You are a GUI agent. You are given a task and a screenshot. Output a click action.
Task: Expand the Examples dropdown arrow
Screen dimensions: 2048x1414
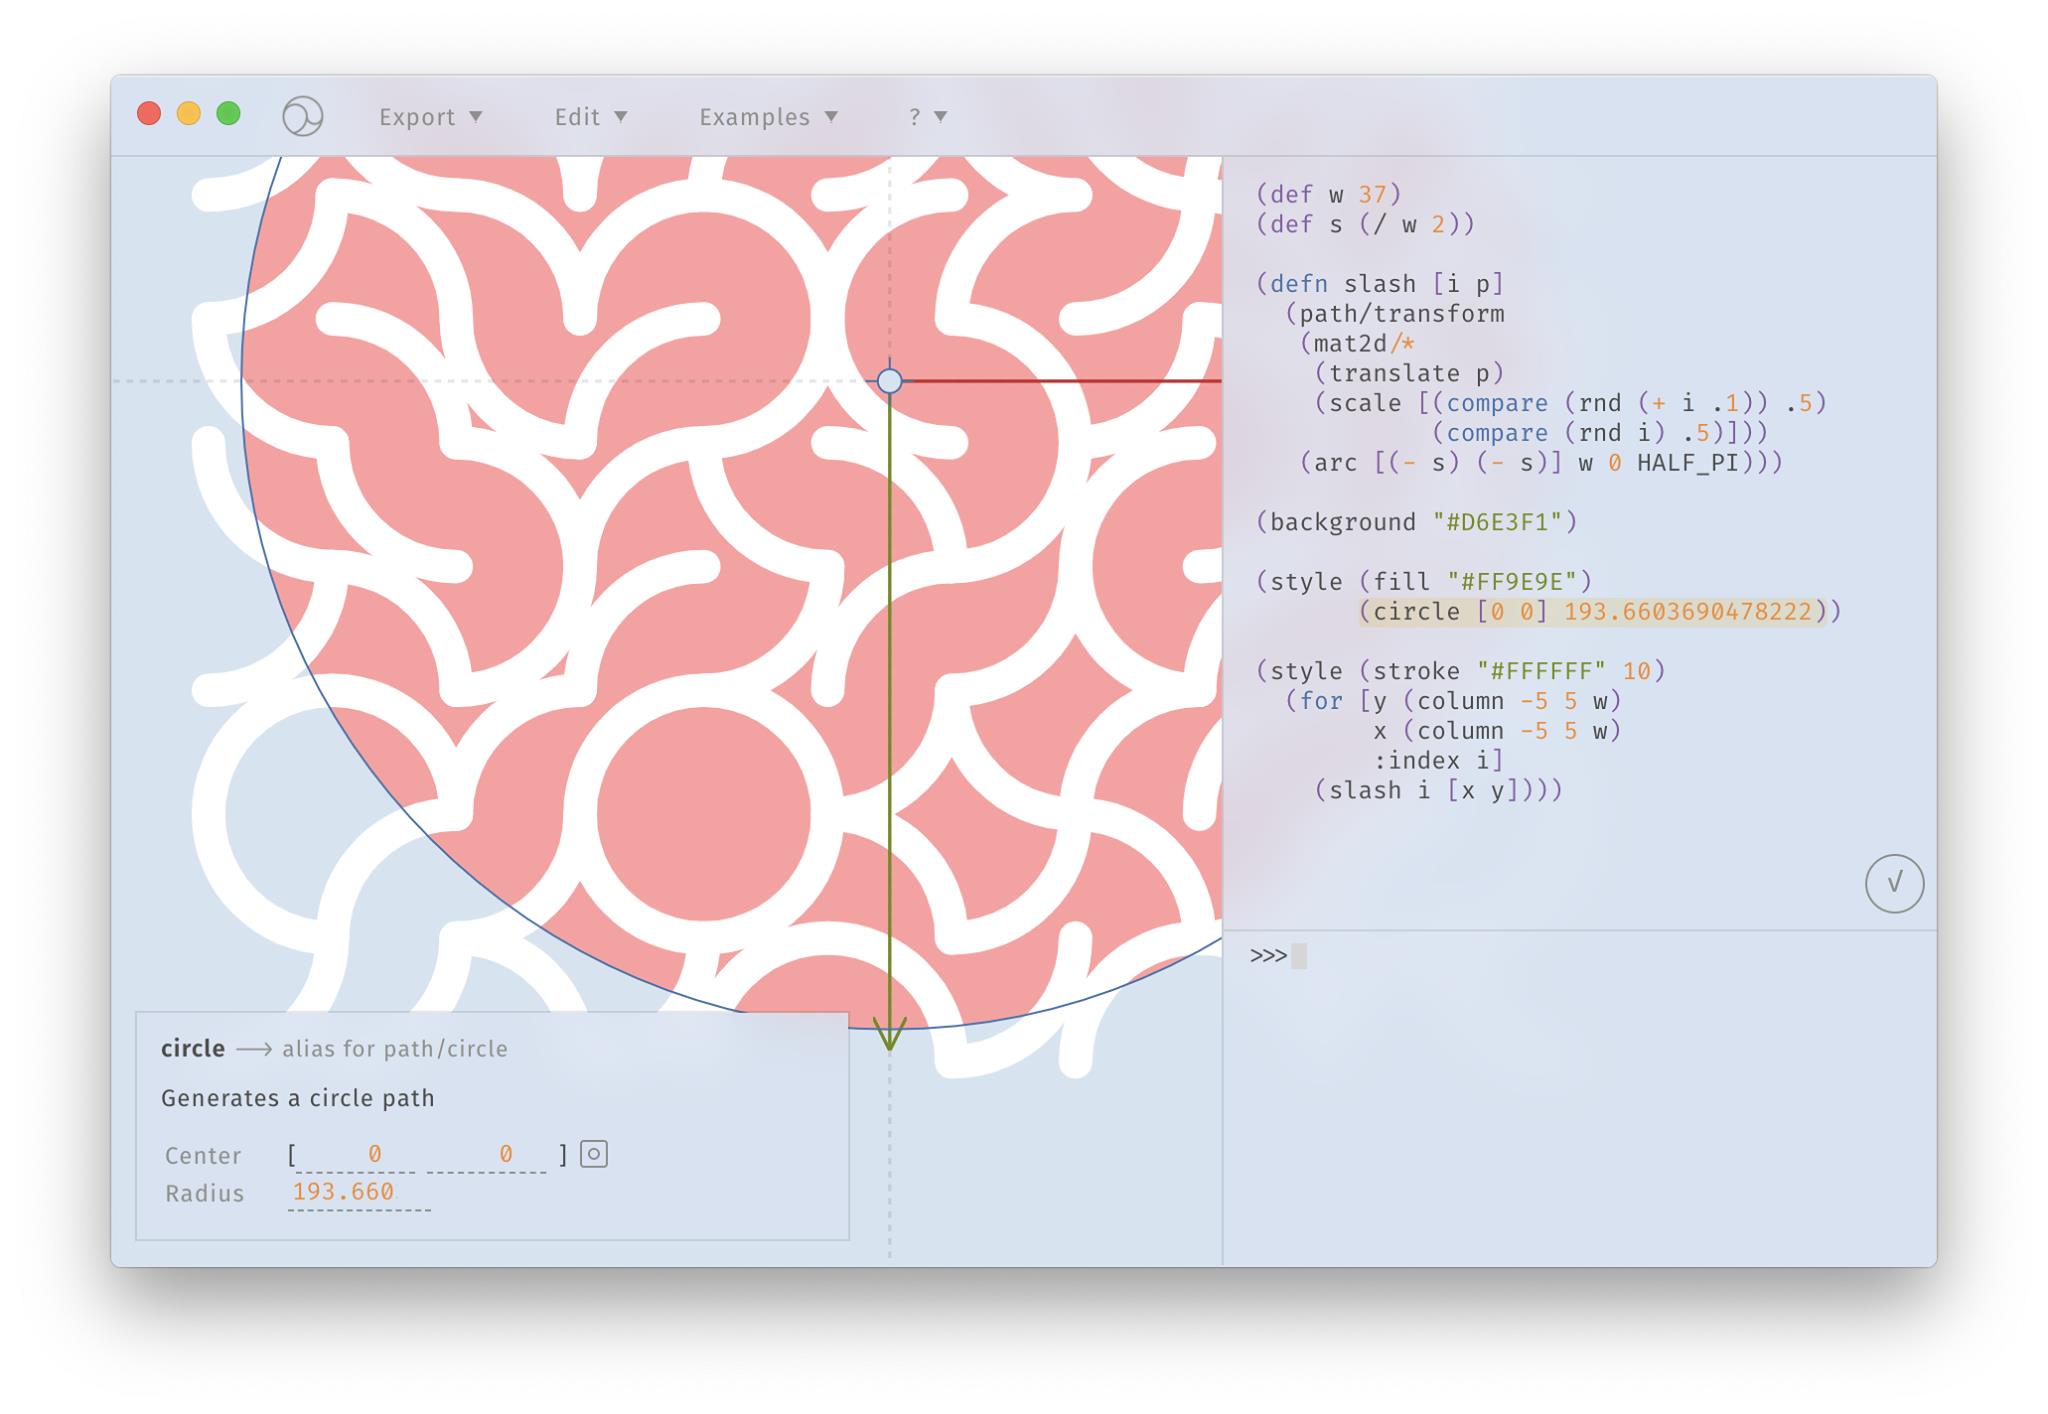[x=831, y=117]
